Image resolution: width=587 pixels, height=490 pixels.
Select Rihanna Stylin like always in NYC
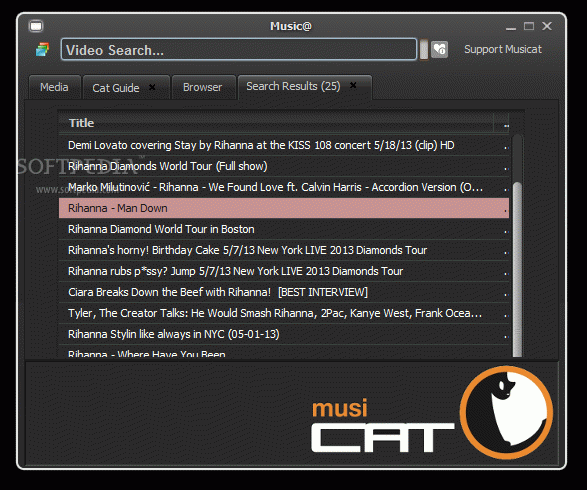[284, 334]
